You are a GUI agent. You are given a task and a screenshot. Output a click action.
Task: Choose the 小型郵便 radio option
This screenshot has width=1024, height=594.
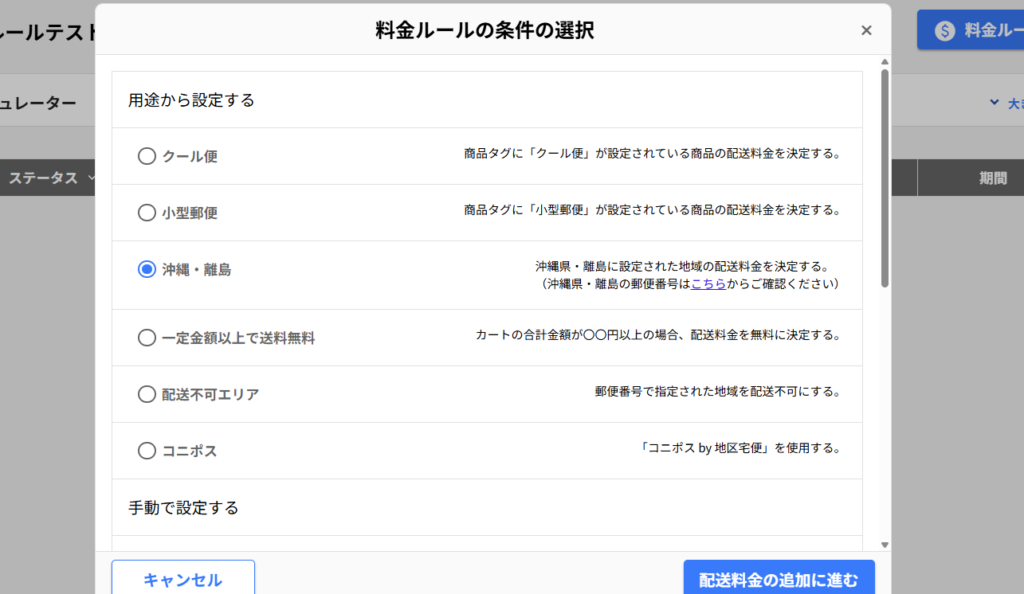pos(147,212)
